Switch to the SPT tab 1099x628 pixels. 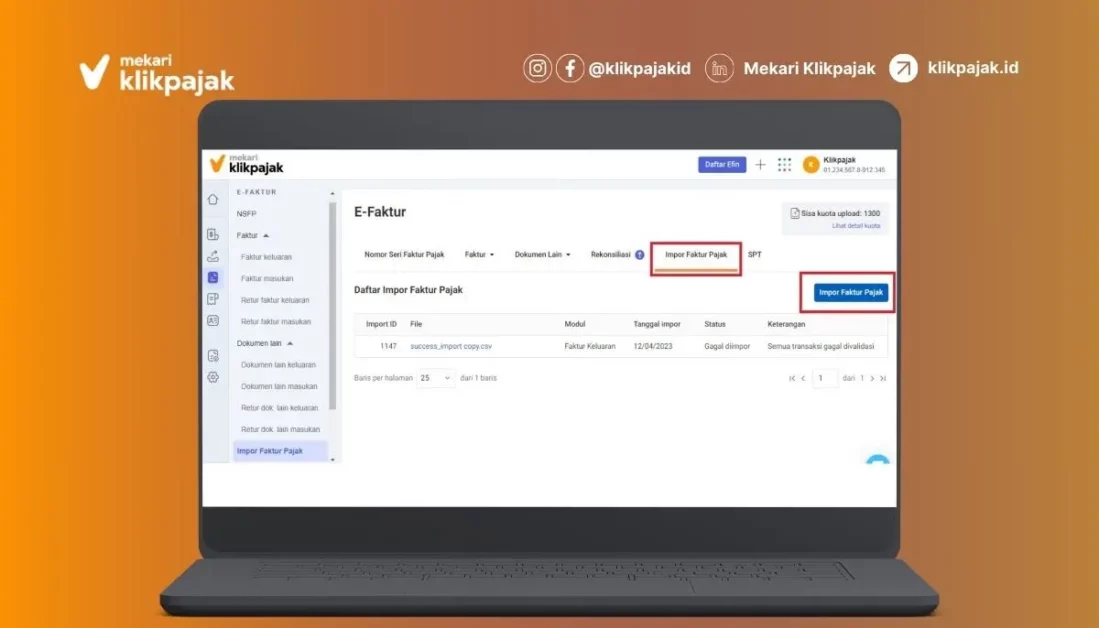(754, 254)
